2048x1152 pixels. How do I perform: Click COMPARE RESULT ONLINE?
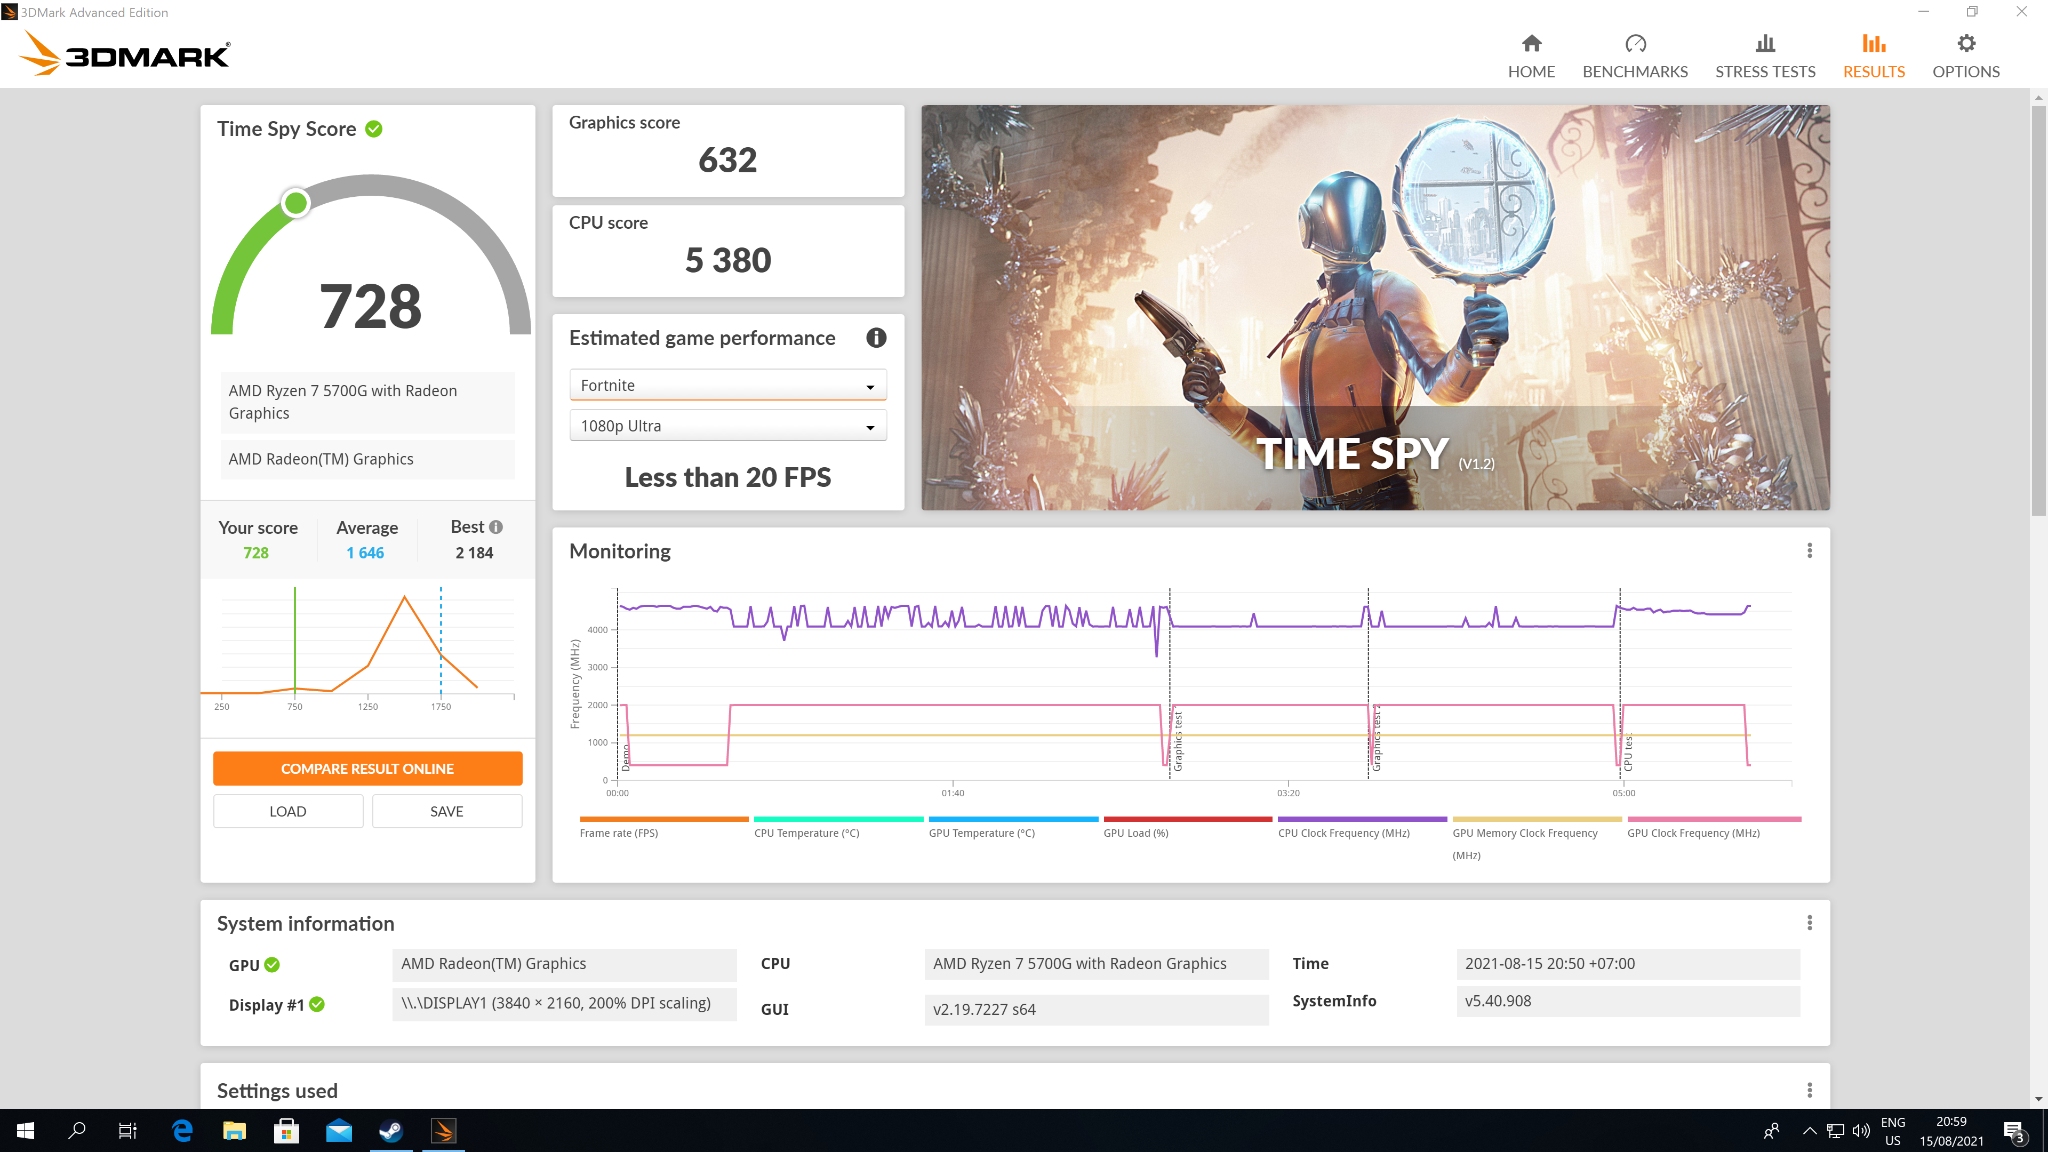[367, 768]
